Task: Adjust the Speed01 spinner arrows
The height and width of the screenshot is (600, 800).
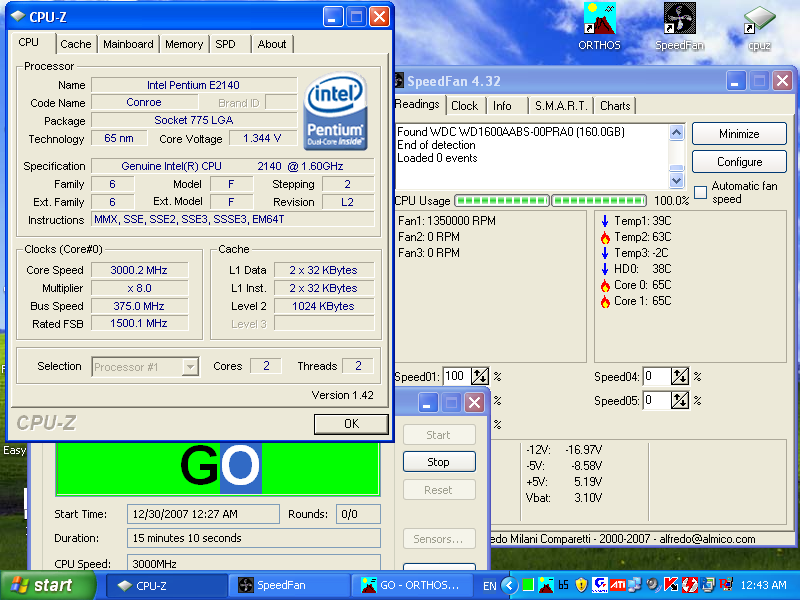Action: (481, 377)
